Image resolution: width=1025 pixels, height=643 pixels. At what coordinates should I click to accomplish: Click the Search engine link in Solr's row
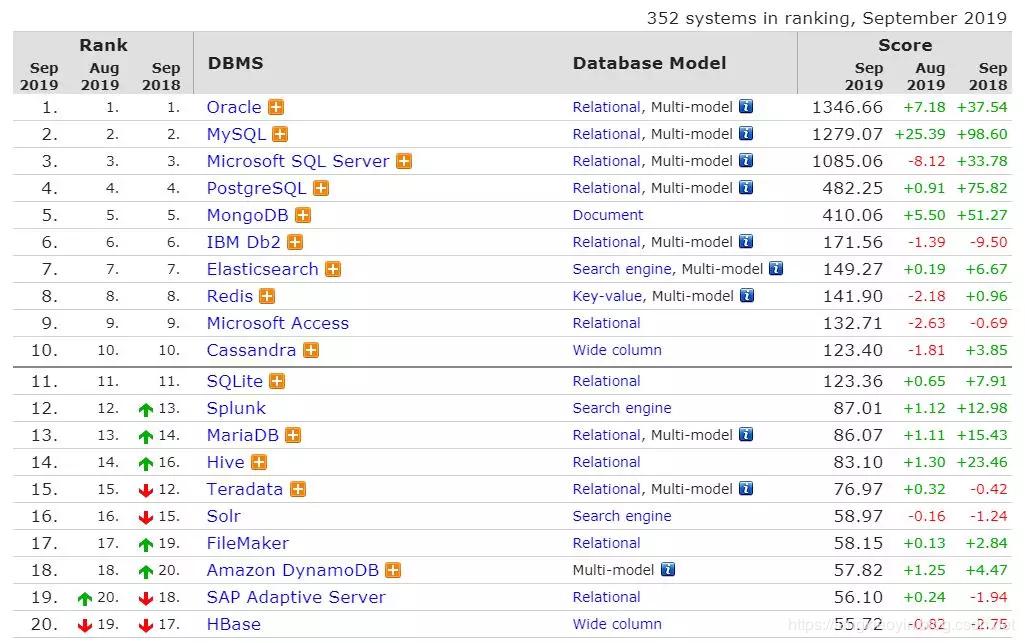pos(622,516)
